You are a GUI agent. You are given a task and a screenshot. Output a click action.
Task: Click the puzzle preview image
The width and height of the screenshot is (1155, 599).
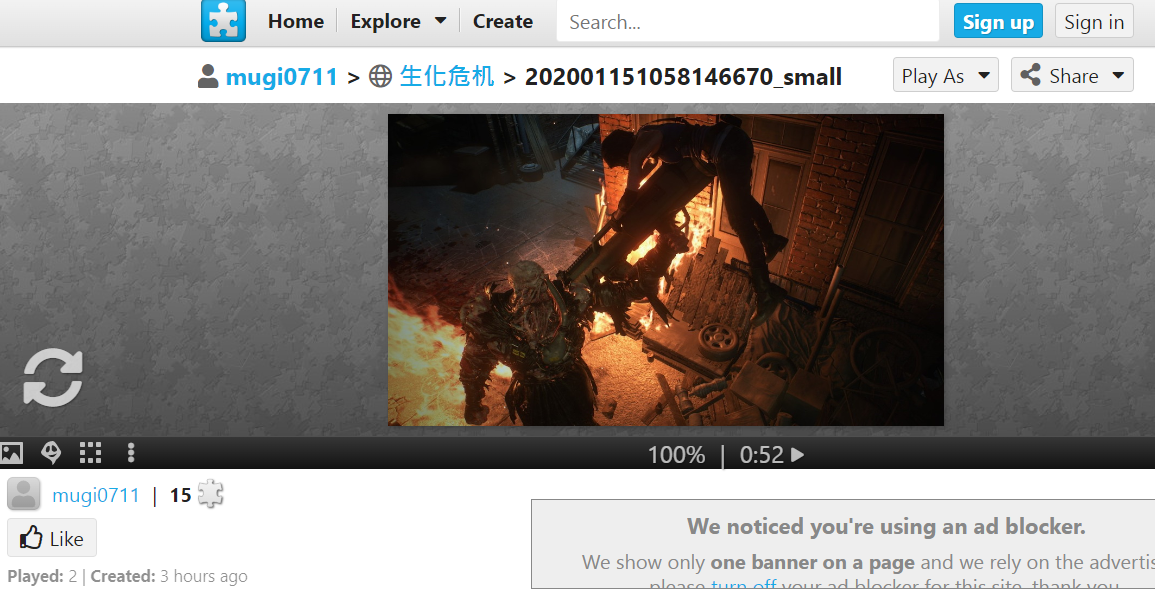pyautogui.click(x=666, y=270)
